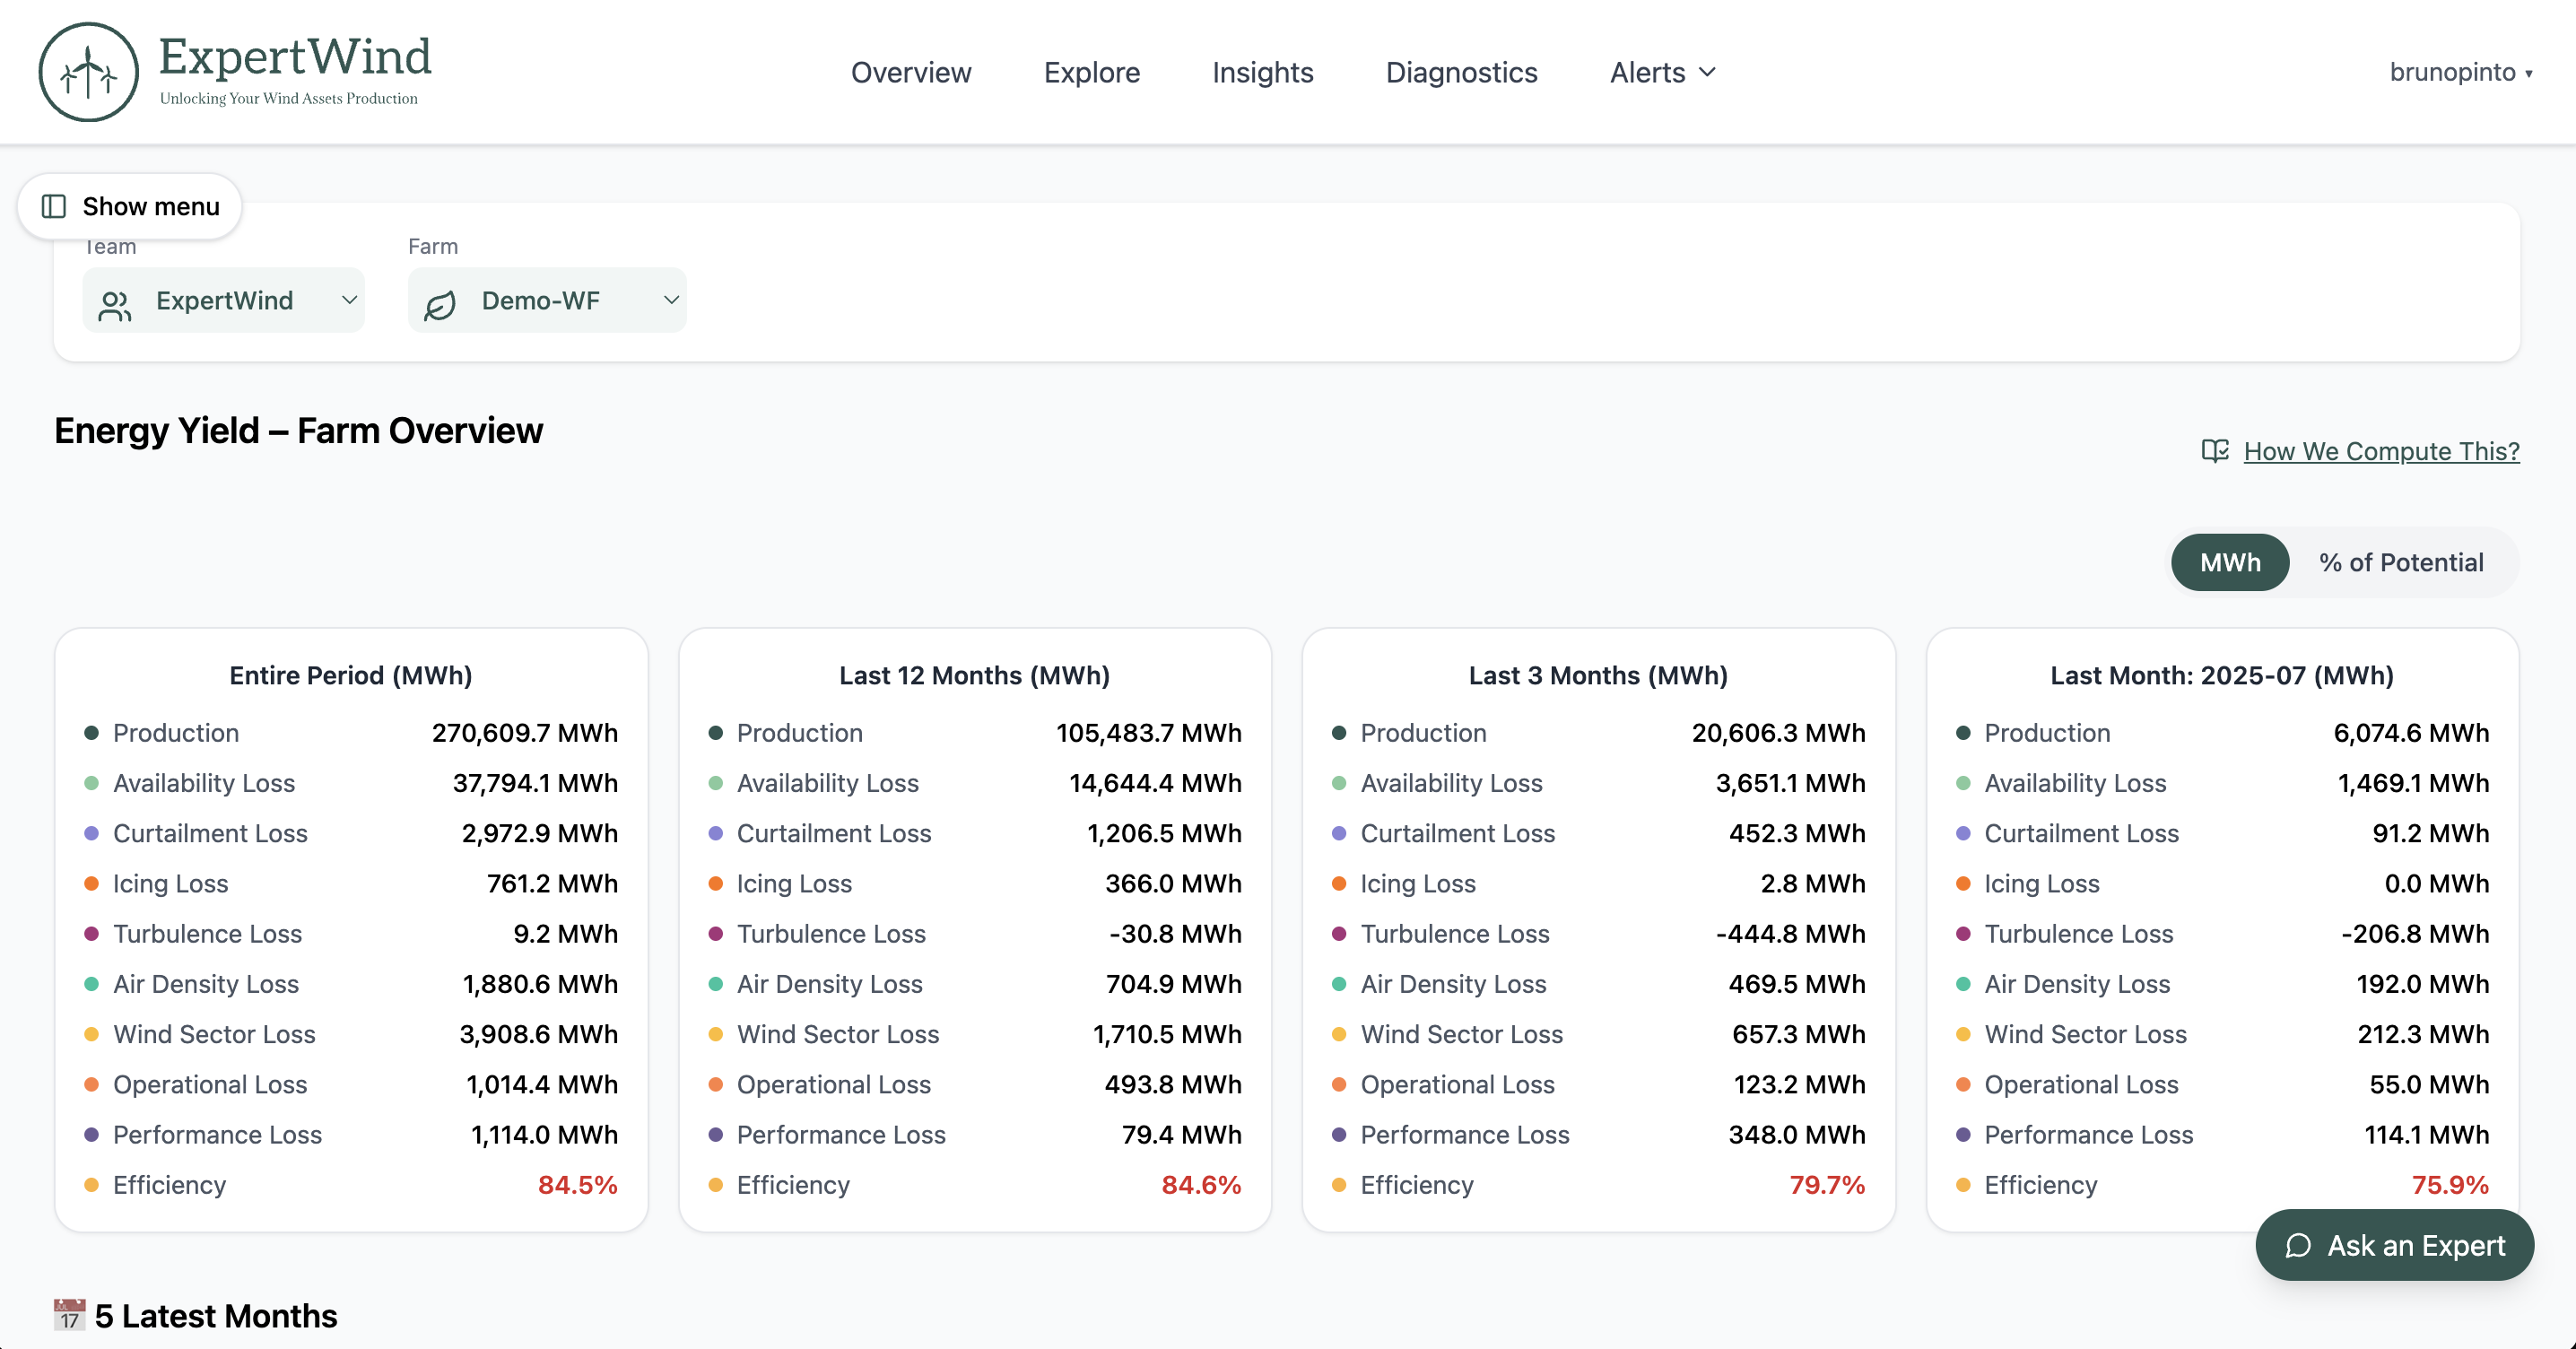Viewport: 2576px width, 1349px height.
Task: Click the Alerts chevron arrow icon
Action: [x=1707, y=72]
